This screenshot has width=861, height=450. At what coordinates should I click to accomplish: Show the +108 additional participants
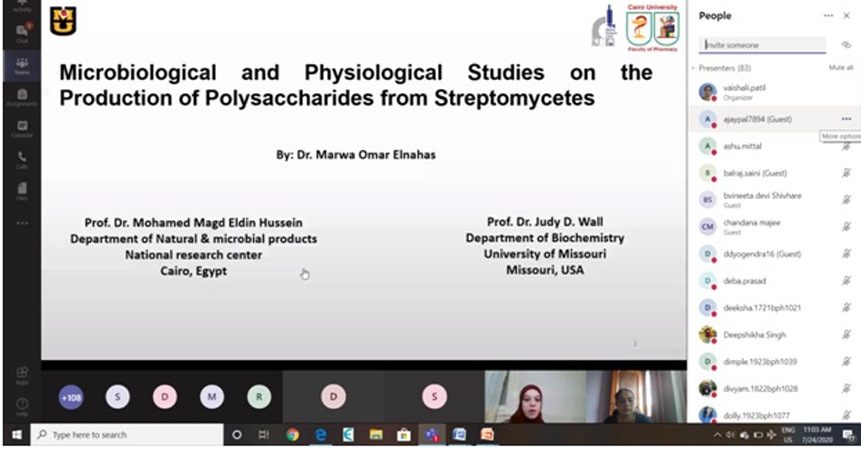click(71, 397)
